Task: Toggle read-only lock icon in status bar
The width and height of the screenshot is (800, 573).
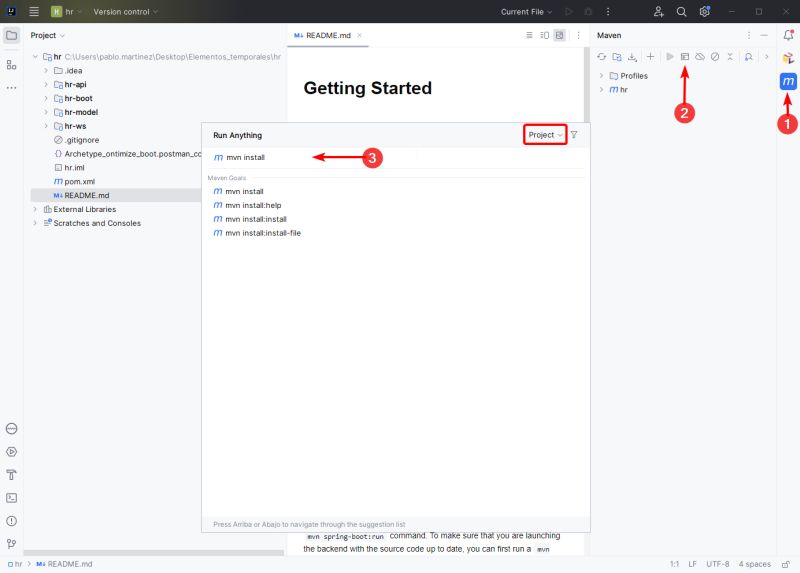Action: 786,564
